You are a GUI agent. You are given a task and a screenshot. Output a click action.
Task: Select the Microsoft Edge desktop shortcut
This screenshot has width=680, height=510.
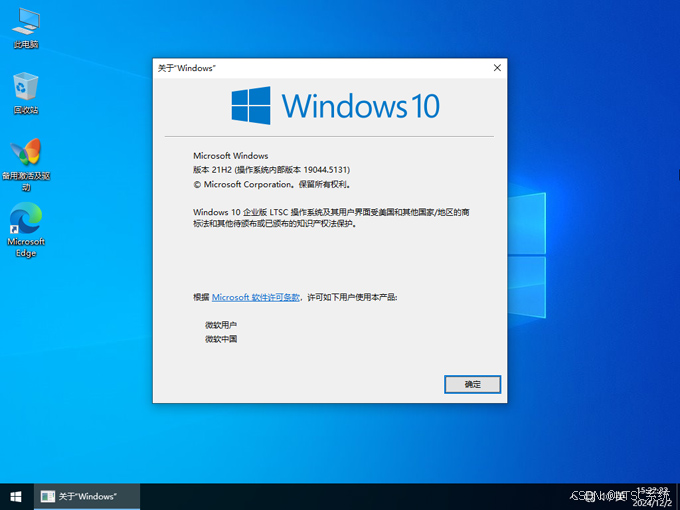pos(26,230)
